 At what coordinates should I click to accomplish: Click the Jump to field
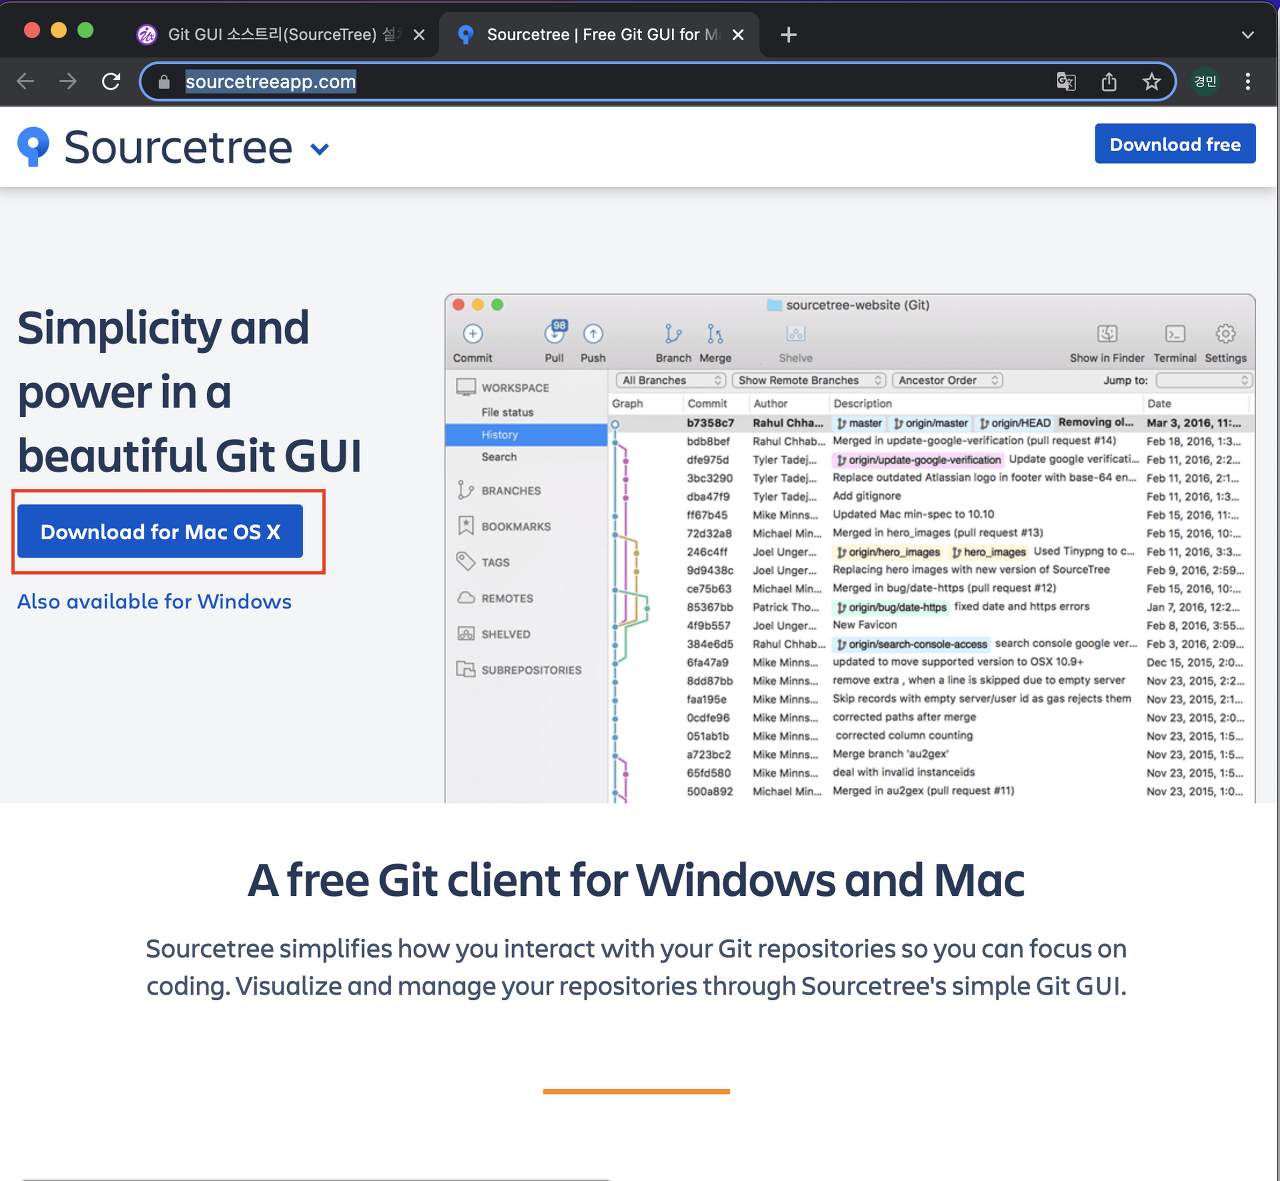coord(1204,381)
